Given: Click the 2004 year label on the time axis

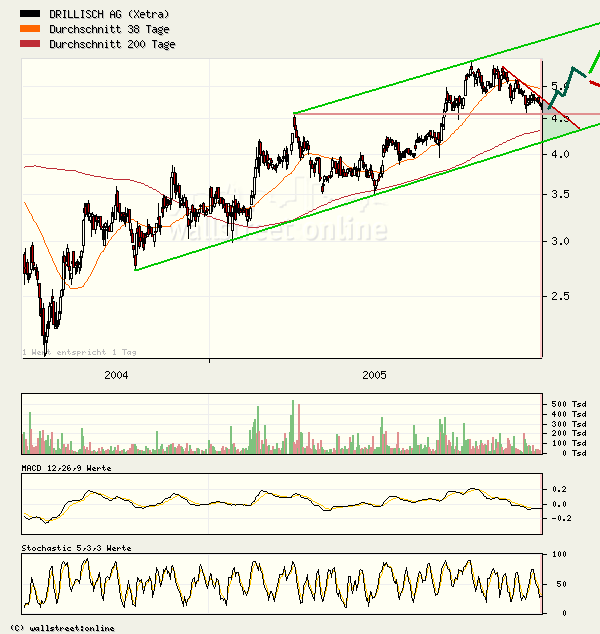Looking at the screenshot, I should [116, 375].
